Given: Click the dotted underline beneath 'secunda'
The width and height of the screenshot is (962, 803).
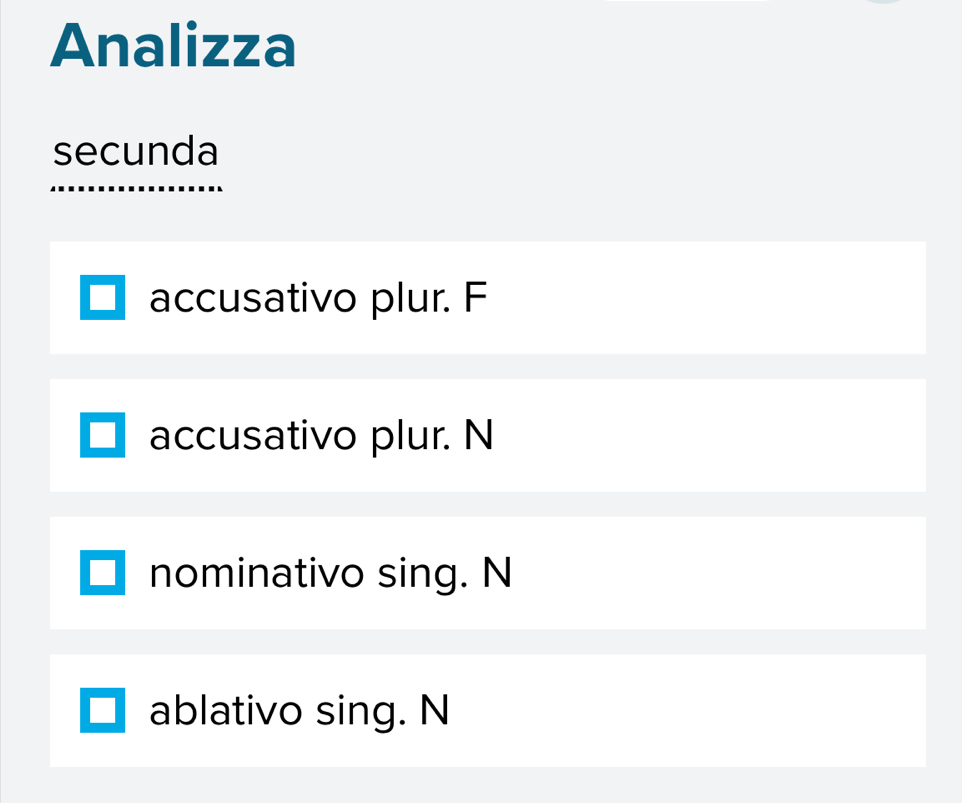Looking at the screenshot, I should tap(136, 188).
